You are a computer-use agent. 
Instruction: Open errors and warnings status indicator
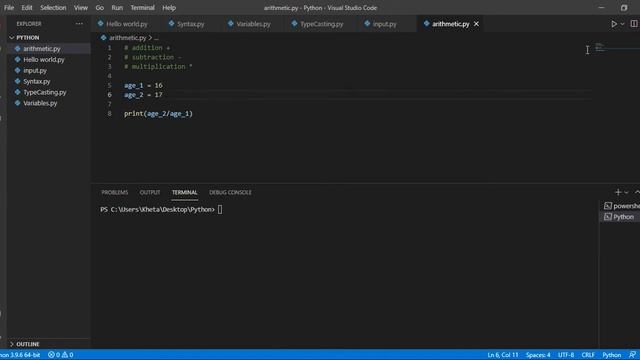click(60, 355)
